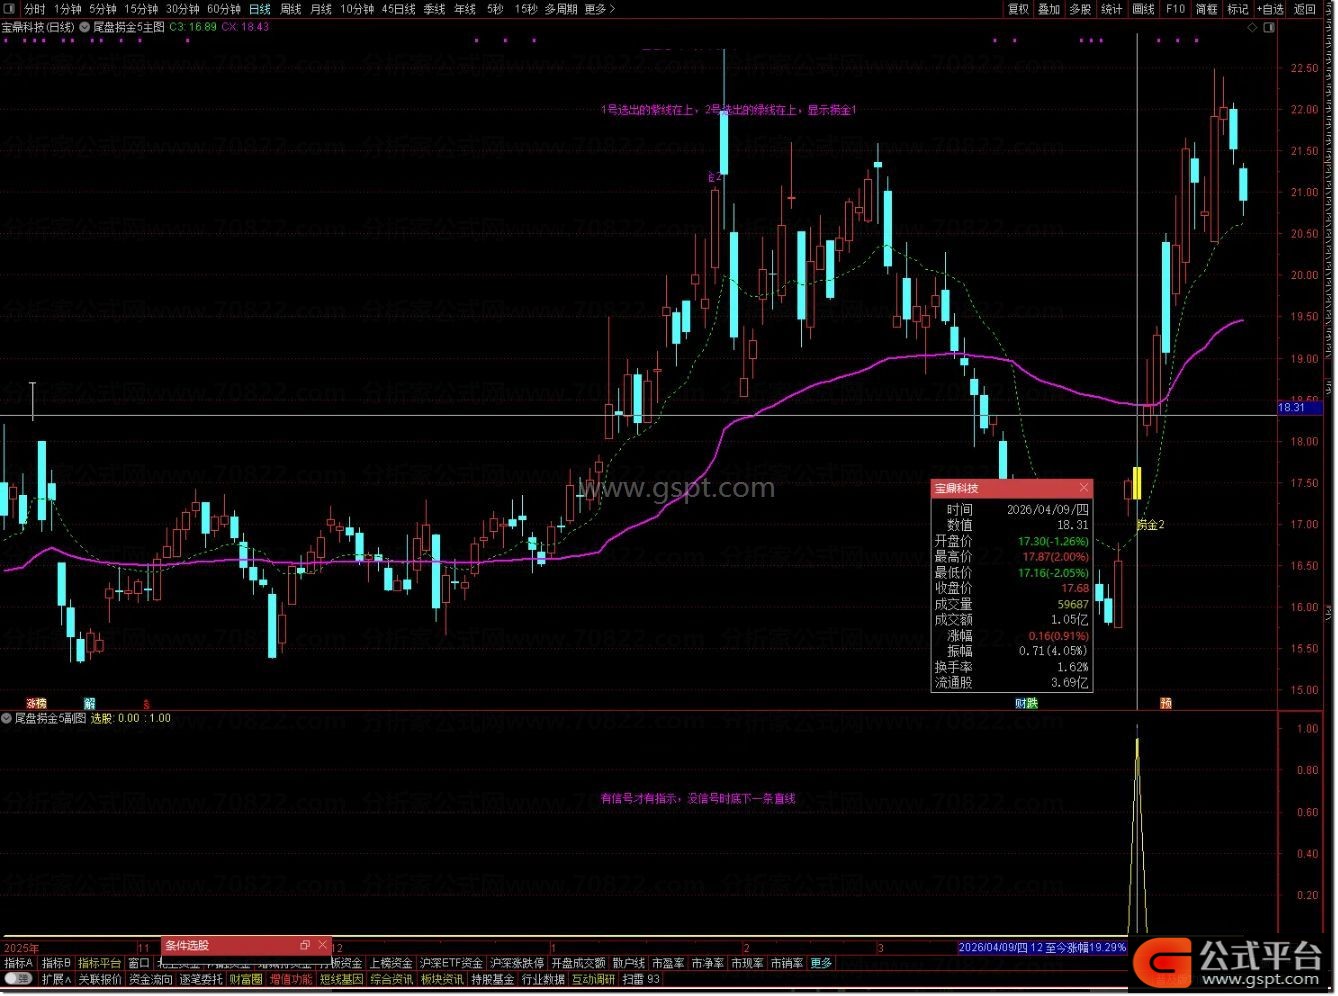Click the 预 marker icon under the chart

pos(1165,703)
